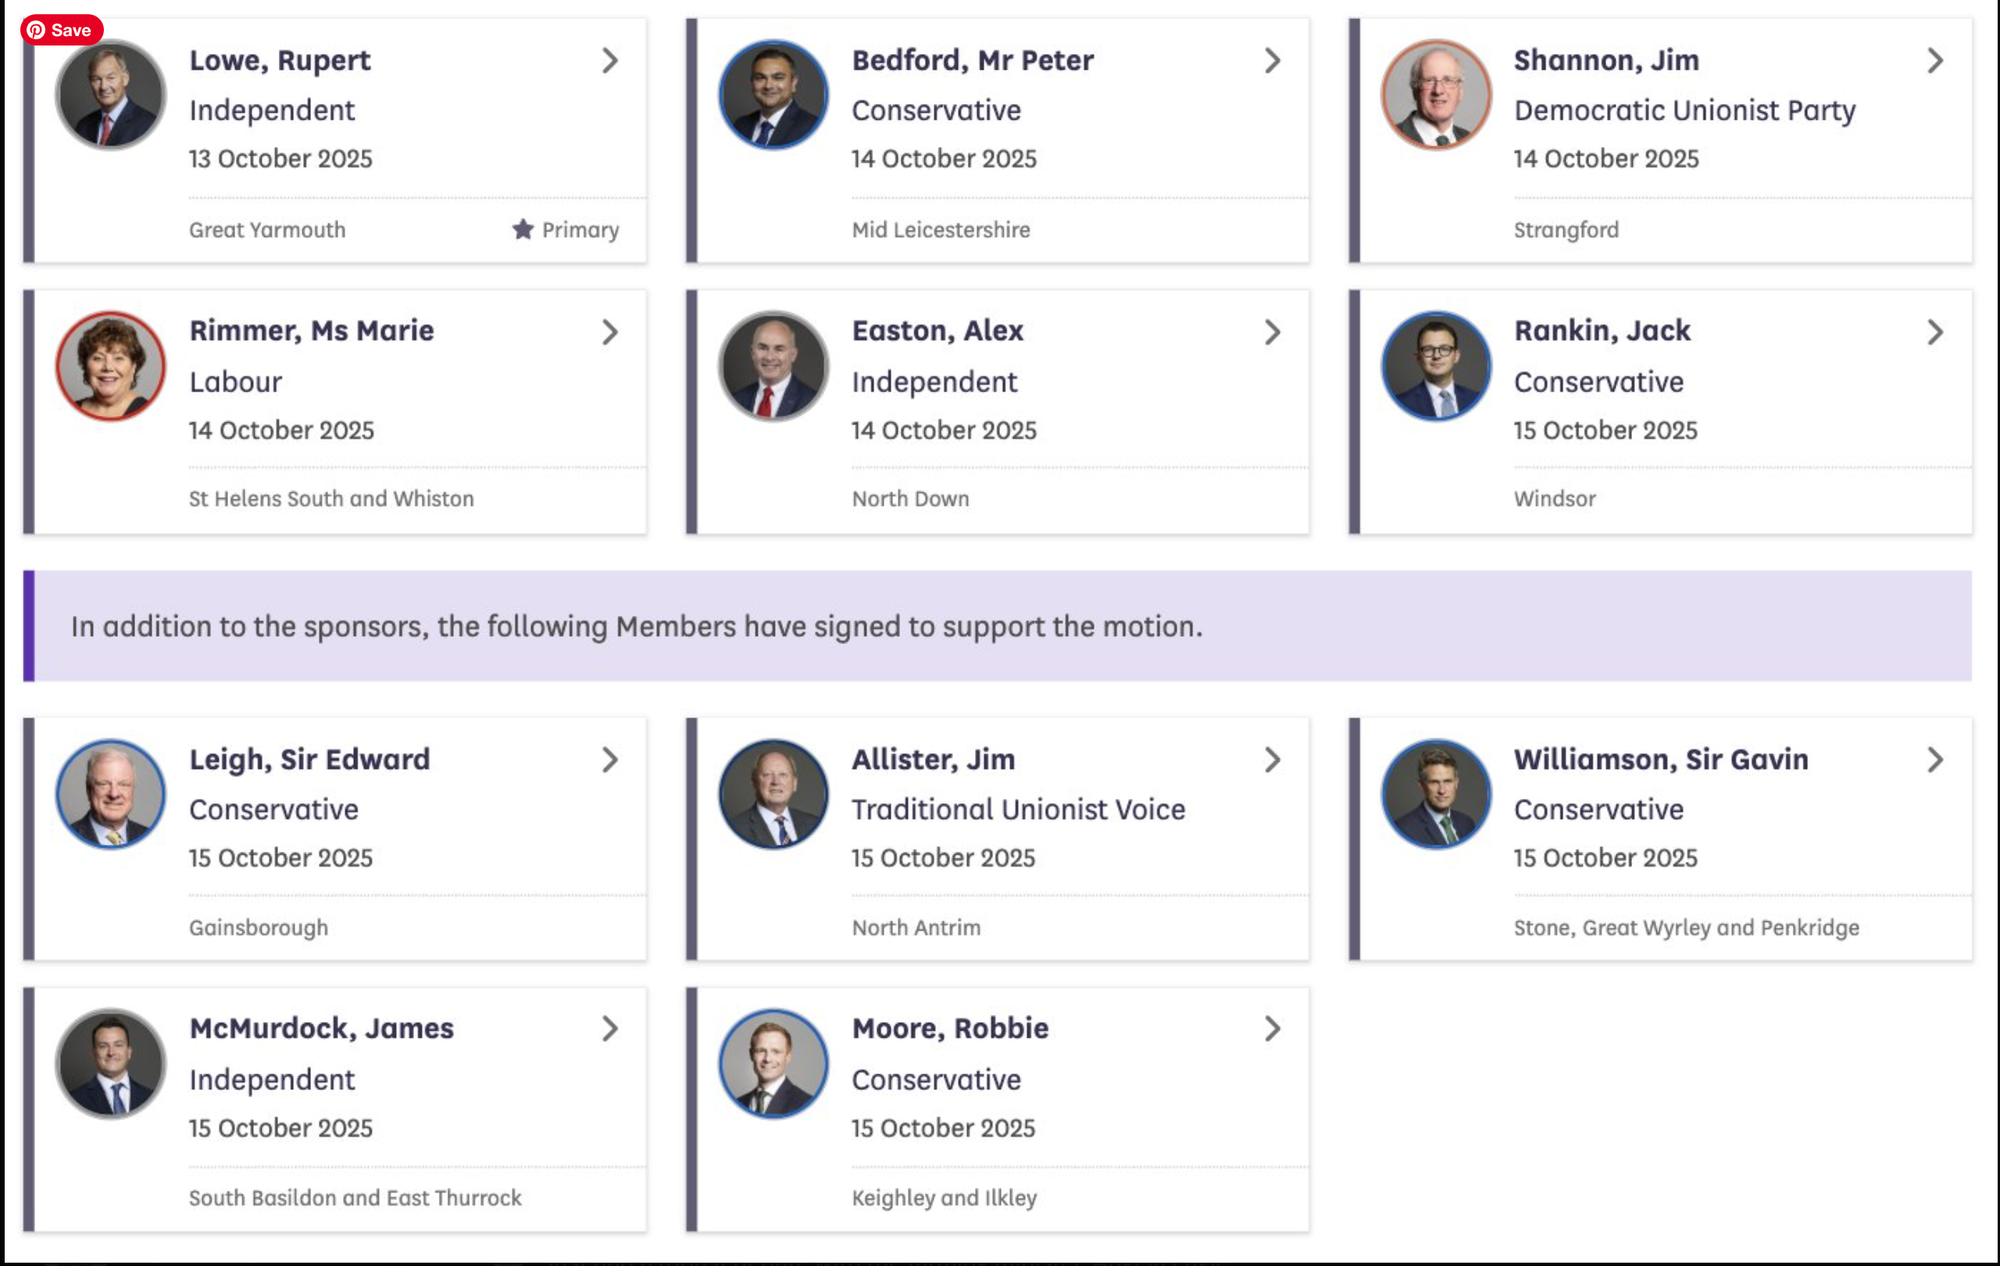Click the Shannon, Jim portrait photo
This screenshot has width=2000, height=1266.
[x=1436, y=96]
